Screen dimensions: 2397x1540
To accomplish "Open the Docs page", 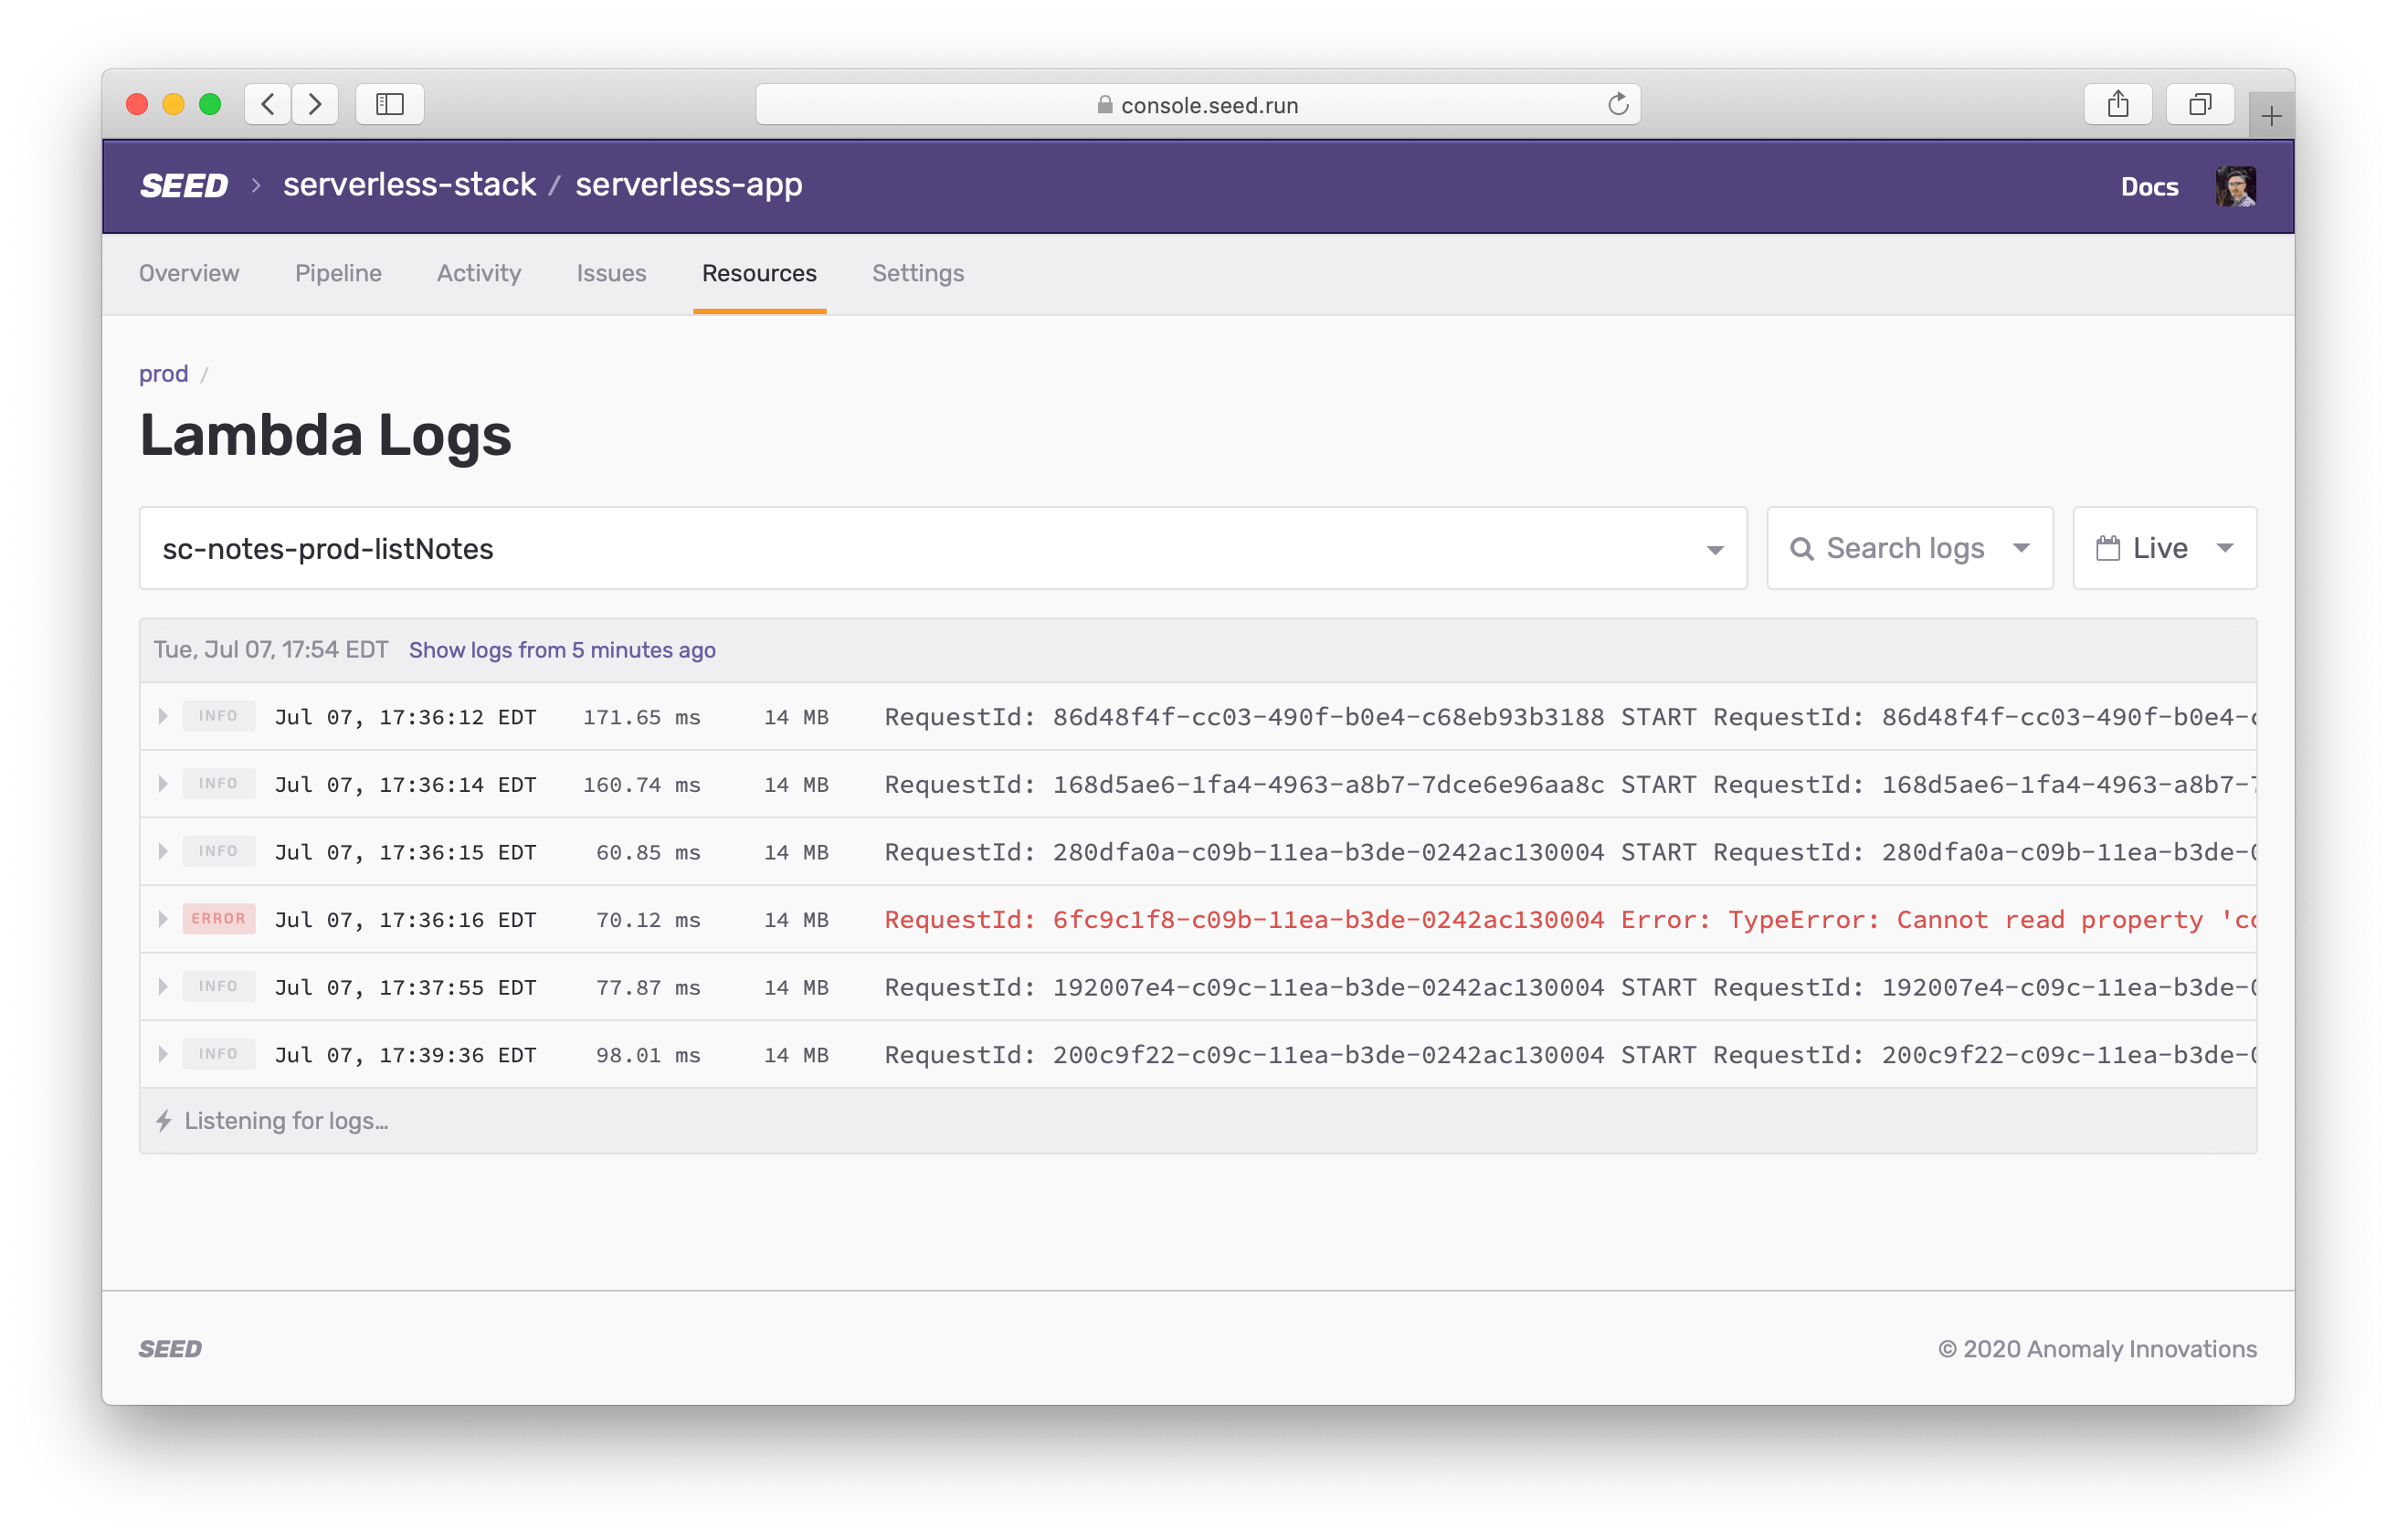I will (x=2149, y=186).
